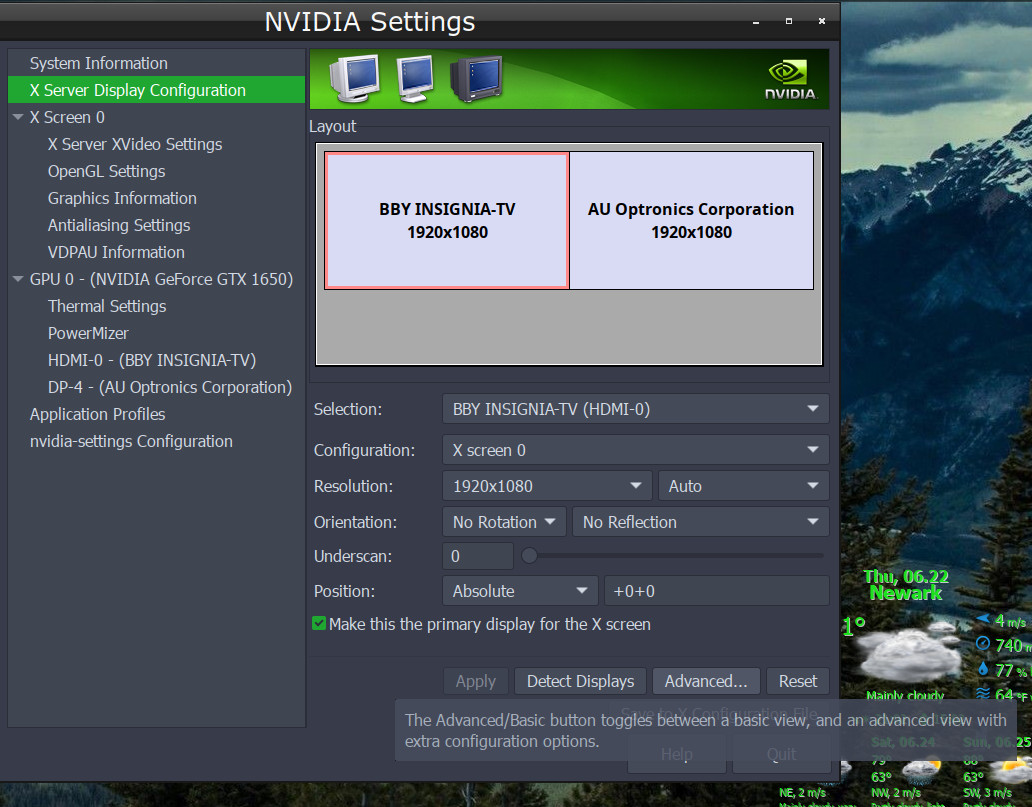Click the NVIDIA logo in banner
The height and width of the screenshot is (807, 1032).
(x=790, y=80)
